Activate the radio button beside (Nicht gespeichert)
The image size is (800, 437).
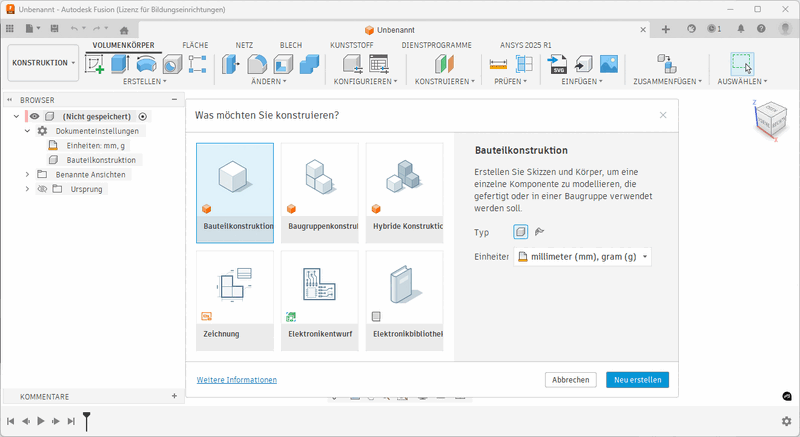tap(143, 117)
